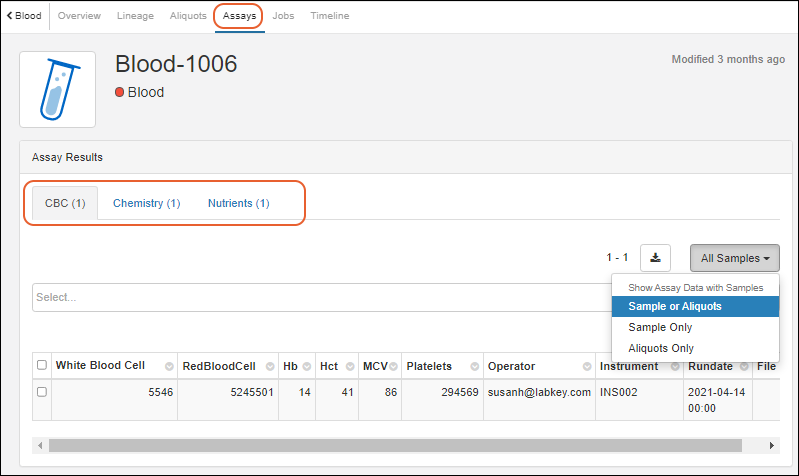Screen dimensions: 799x476
Task: Click the download export icon button
Action: tap(655, 258)
